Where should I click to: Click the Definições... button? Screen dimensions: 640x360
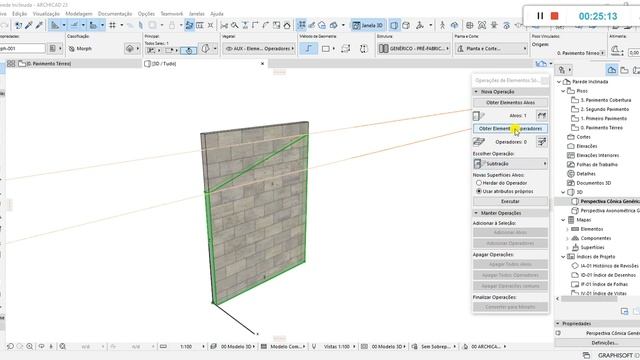(605, 343)
